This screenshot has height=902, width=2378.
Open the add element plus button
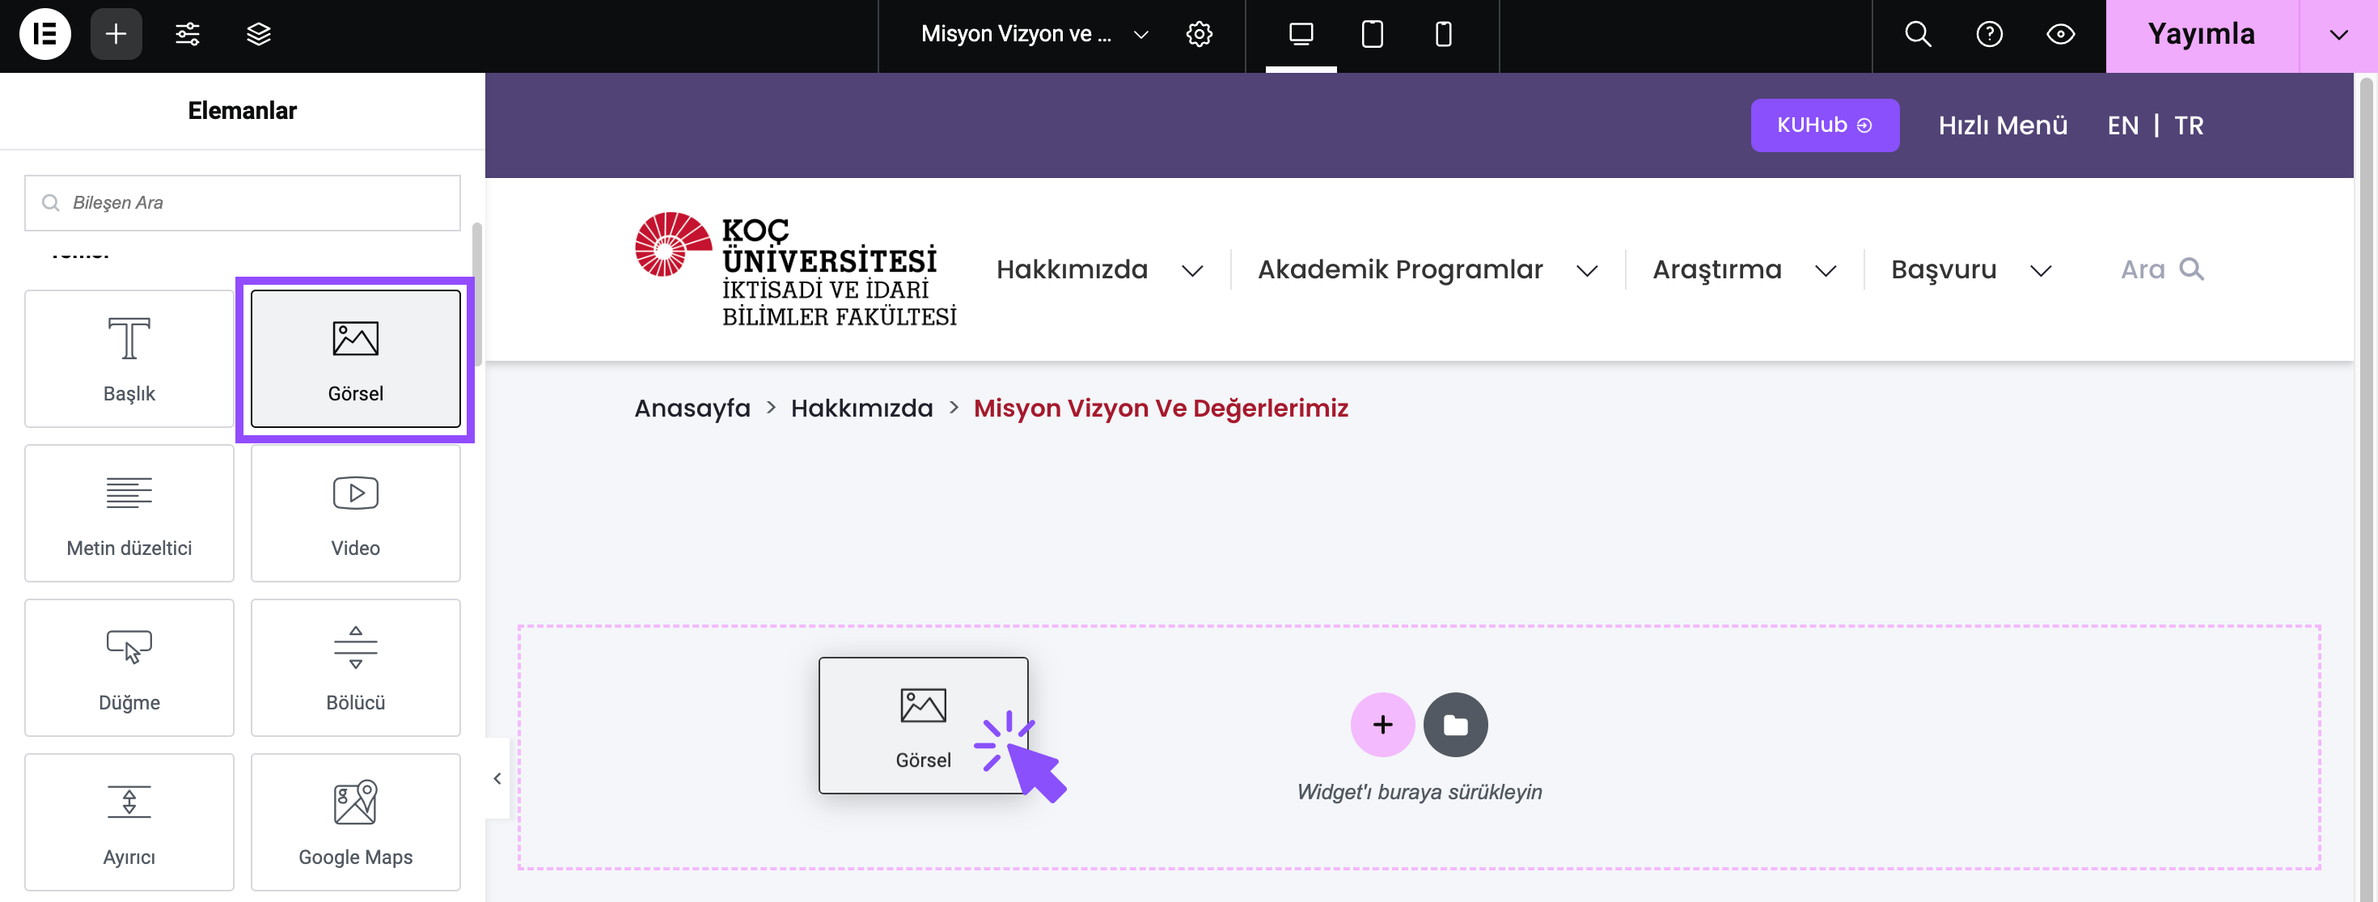point(116,34)
